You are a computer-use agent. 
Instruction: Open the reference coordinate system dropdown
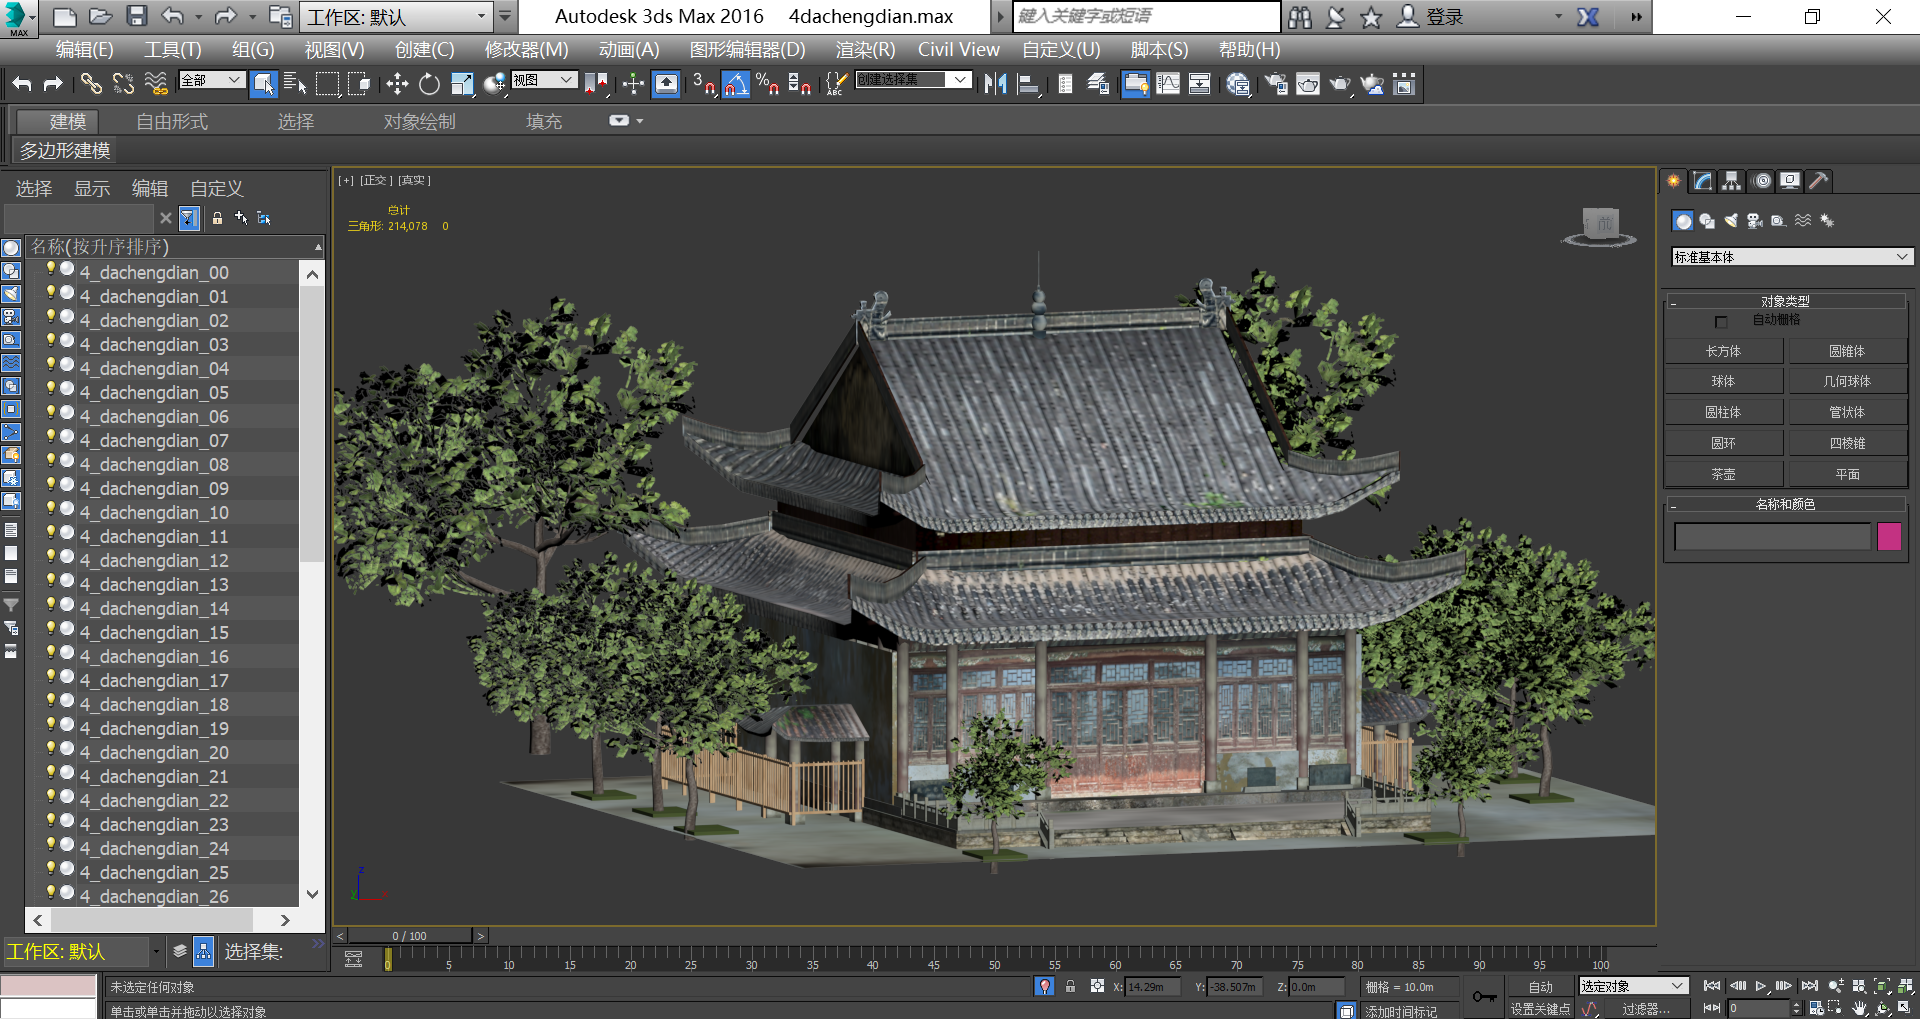(544, 80)
